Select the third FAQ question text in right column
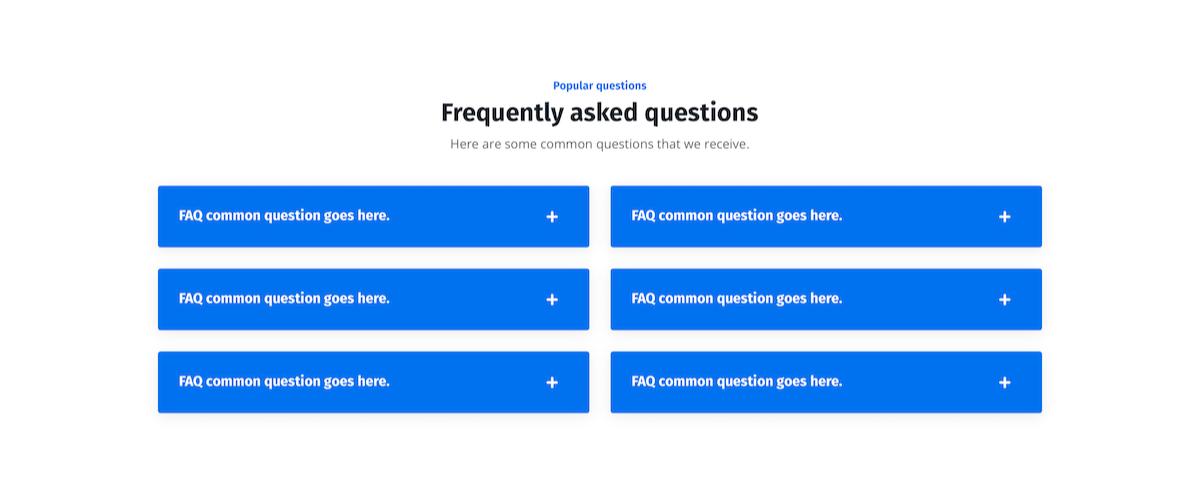The image size is (1200, 491). tap(737, 381)
